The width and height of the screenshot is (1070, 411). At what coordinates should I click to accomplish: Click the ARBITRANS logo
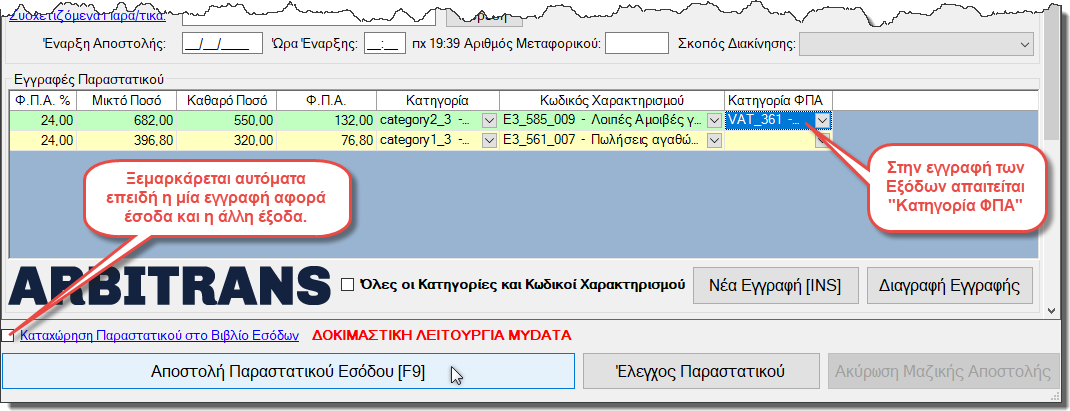168,286
